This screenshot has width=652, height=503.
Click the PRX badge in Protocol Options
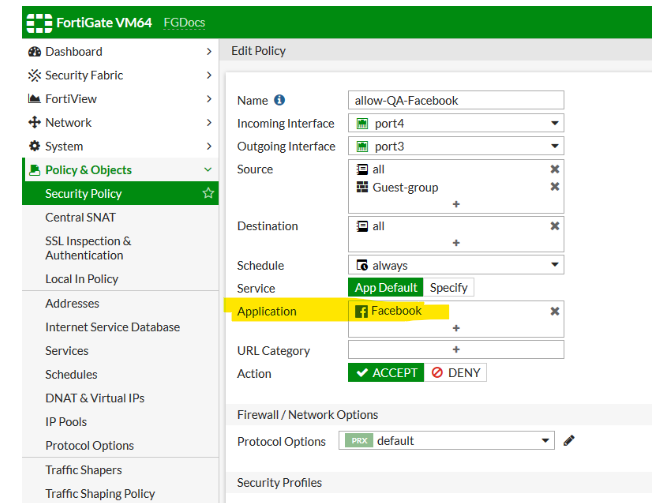(359, 441)
